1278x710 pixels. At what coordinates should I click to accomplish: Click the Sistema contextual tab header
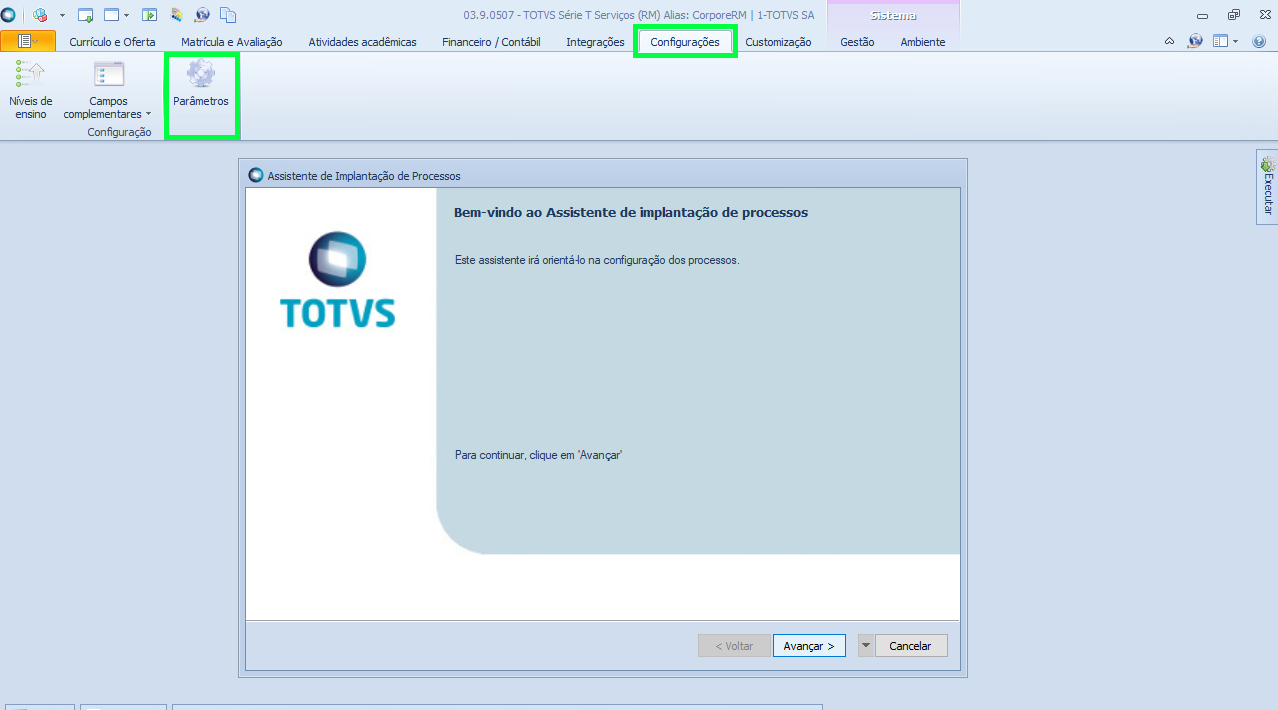point(893,16)
